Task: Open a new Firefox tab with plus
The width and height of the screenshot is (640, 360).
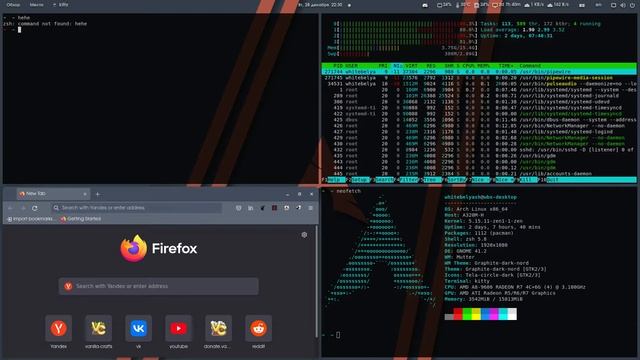Action: 98,194
